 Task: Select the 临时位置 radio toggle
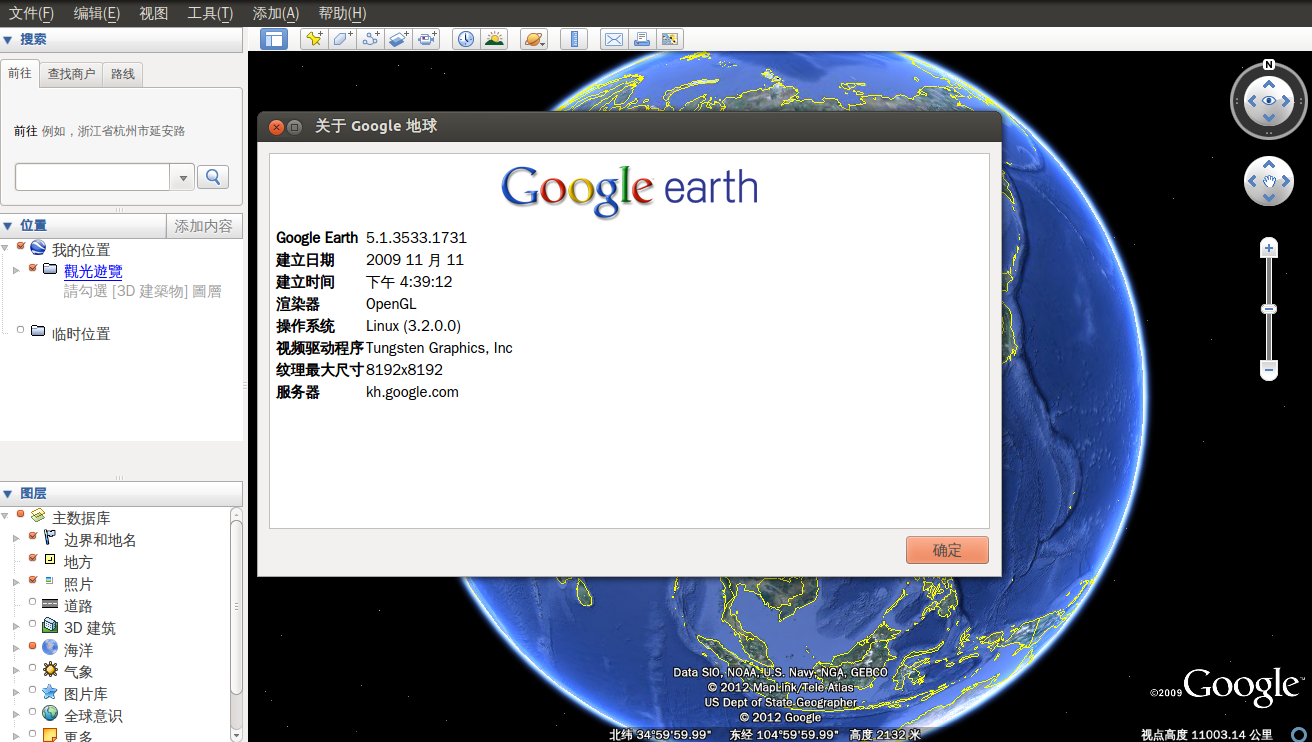[21, 330]
